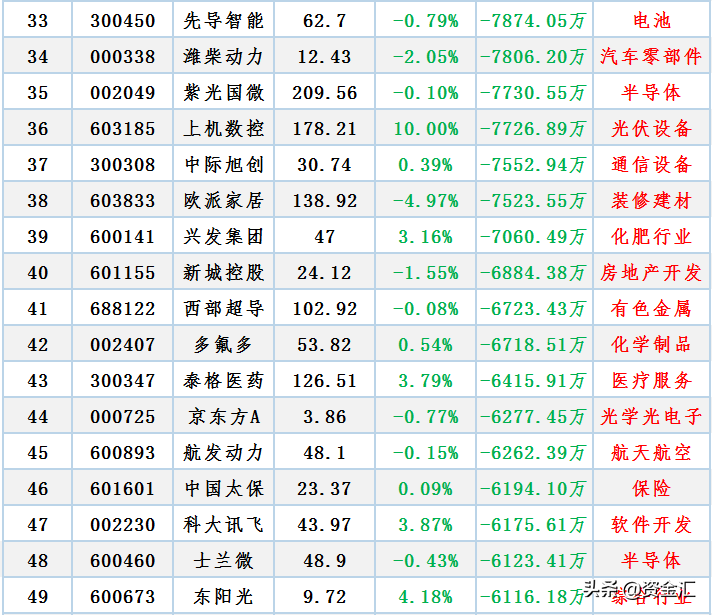Select industry label 通信设备
712x615 pixels.
pyautogui.click(x=652, y=165)
